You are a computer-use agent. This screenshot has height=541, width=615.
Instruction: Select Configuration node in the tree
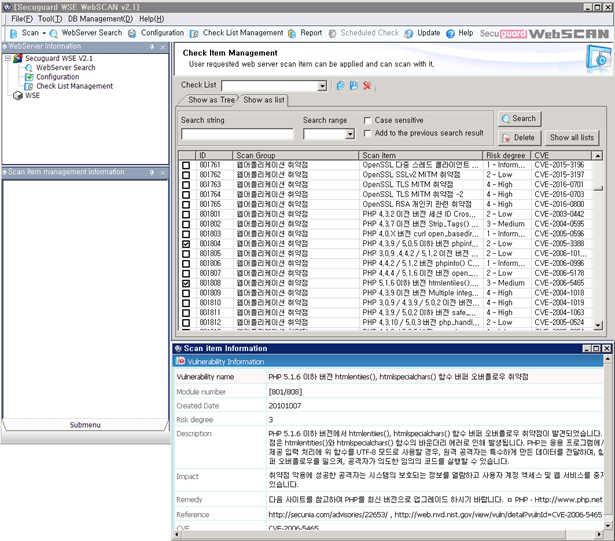[x=58, y=77]
